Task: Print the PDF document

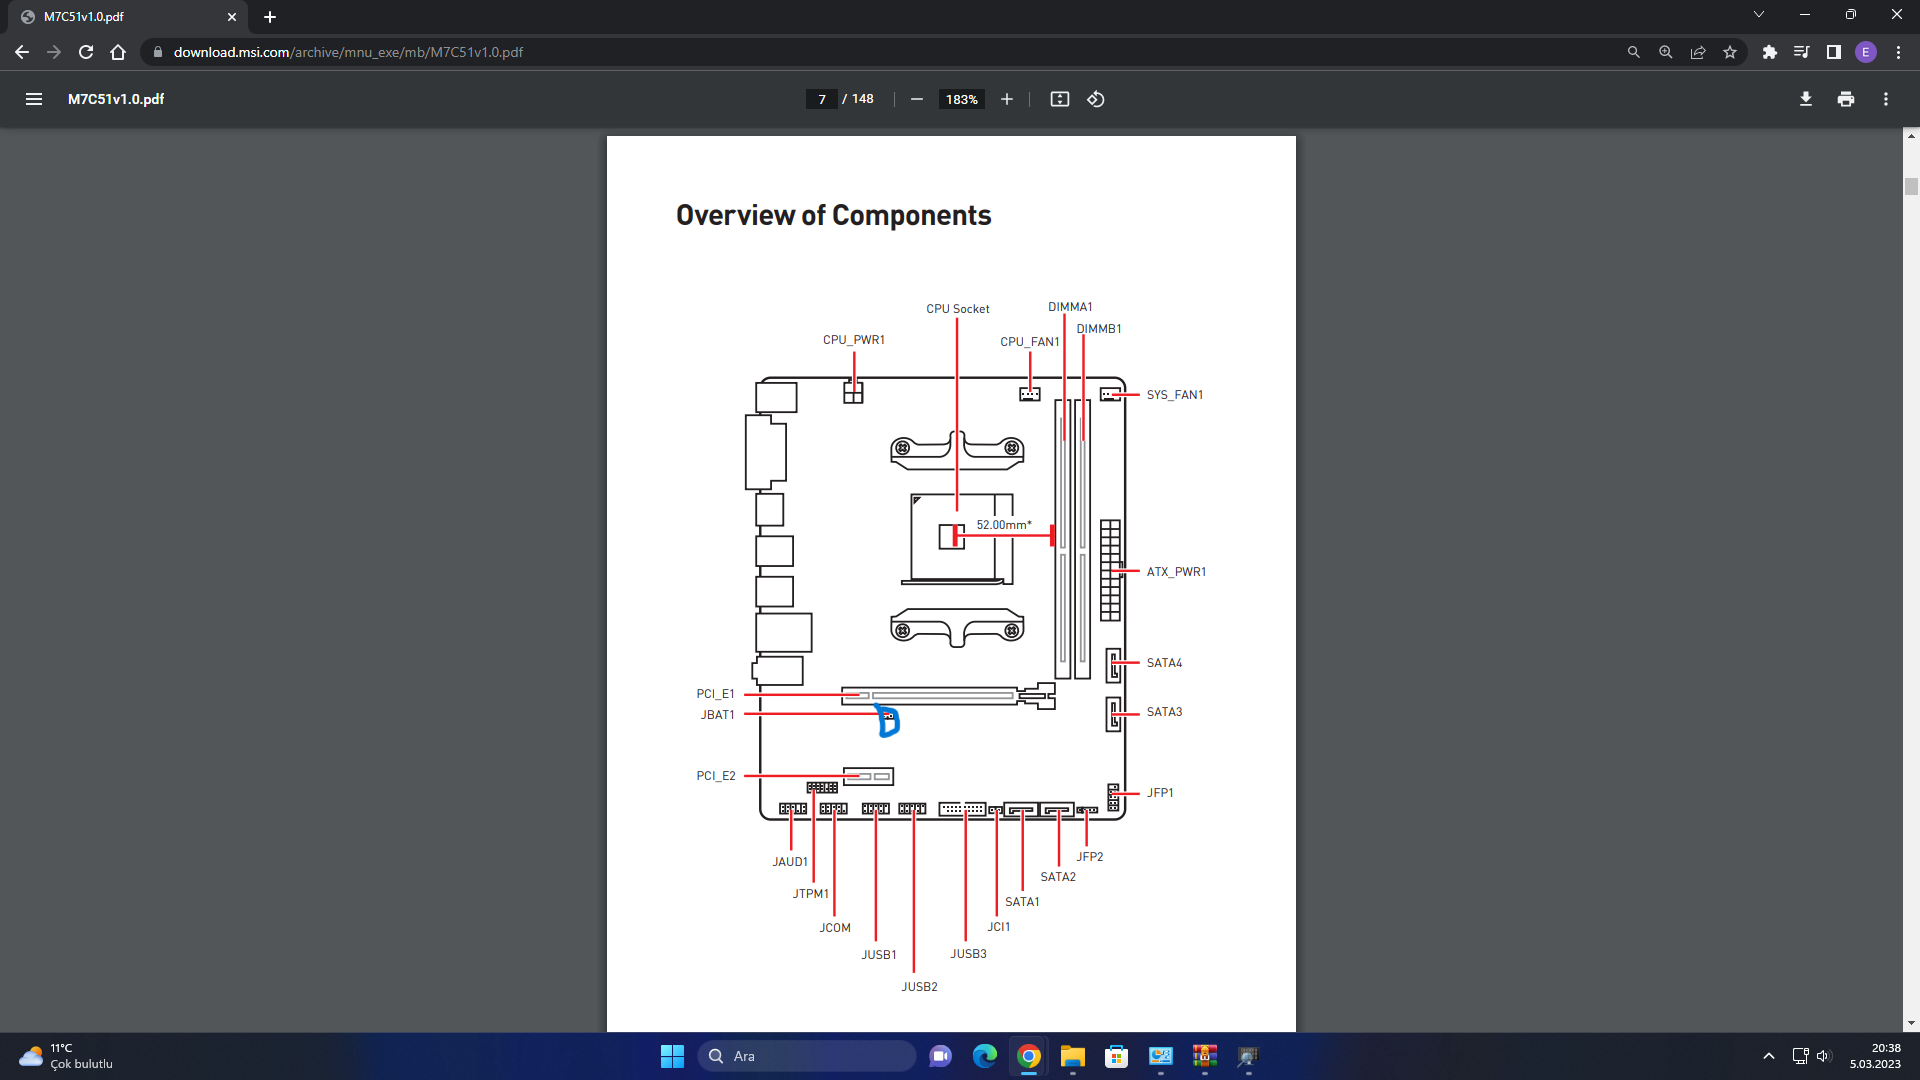Action: click(x=1846, y=99)
